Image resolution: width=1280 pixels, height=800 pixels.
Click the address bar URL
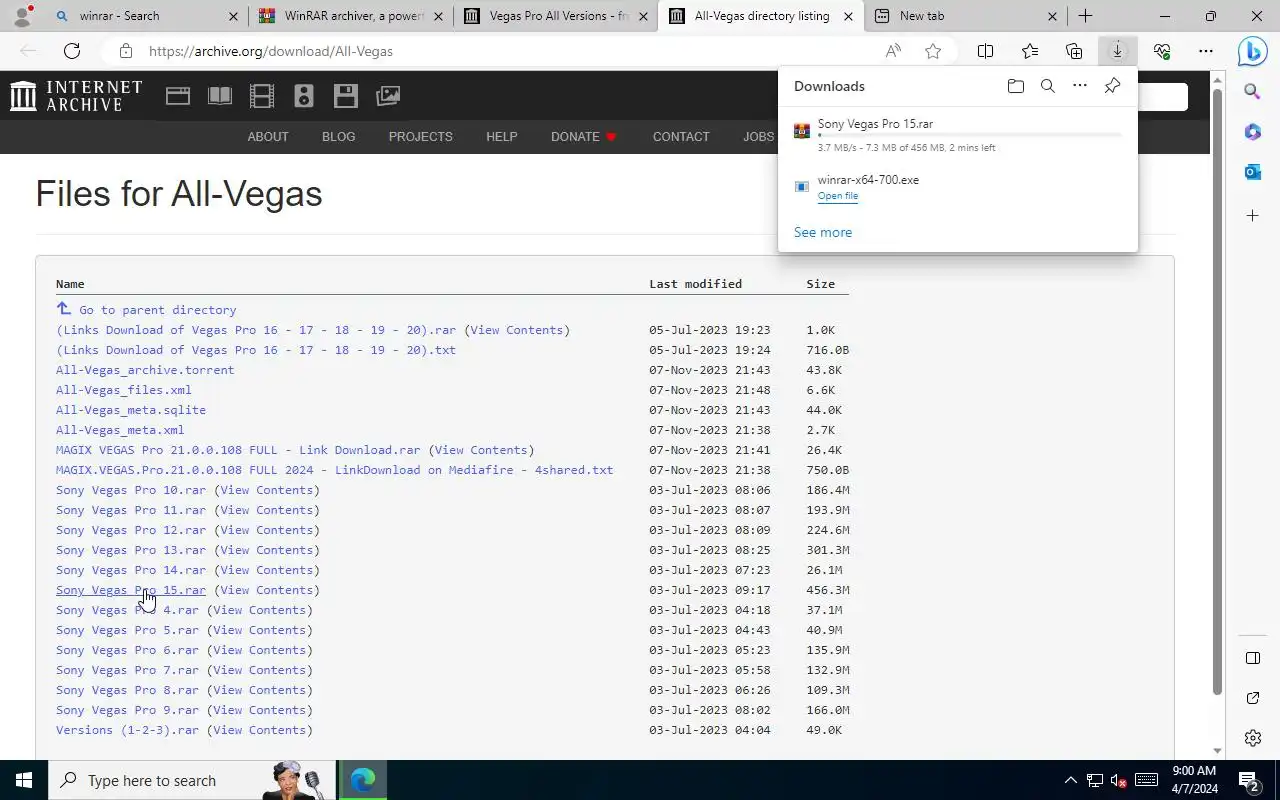(x=271, y=51)
